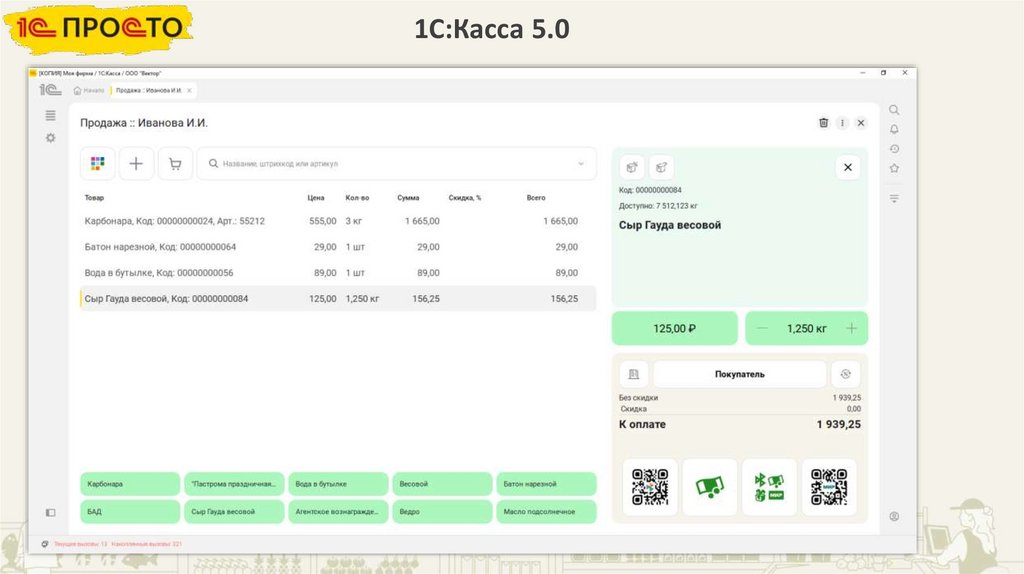The width and height of the screenshot is (1024, 574).
Task: Pay via first QR code payment button
Action: [x=650, y=487]
